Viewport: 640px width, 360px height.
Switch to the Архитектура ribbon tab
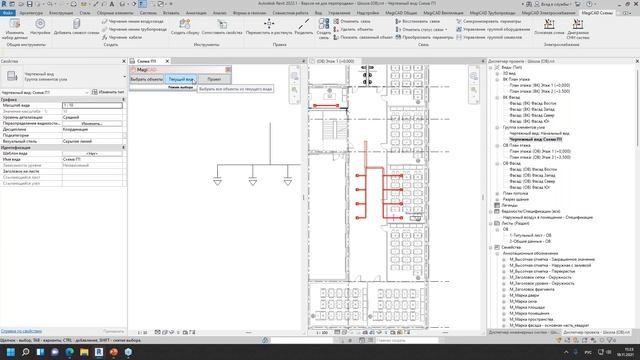click(x=31, y=13)
